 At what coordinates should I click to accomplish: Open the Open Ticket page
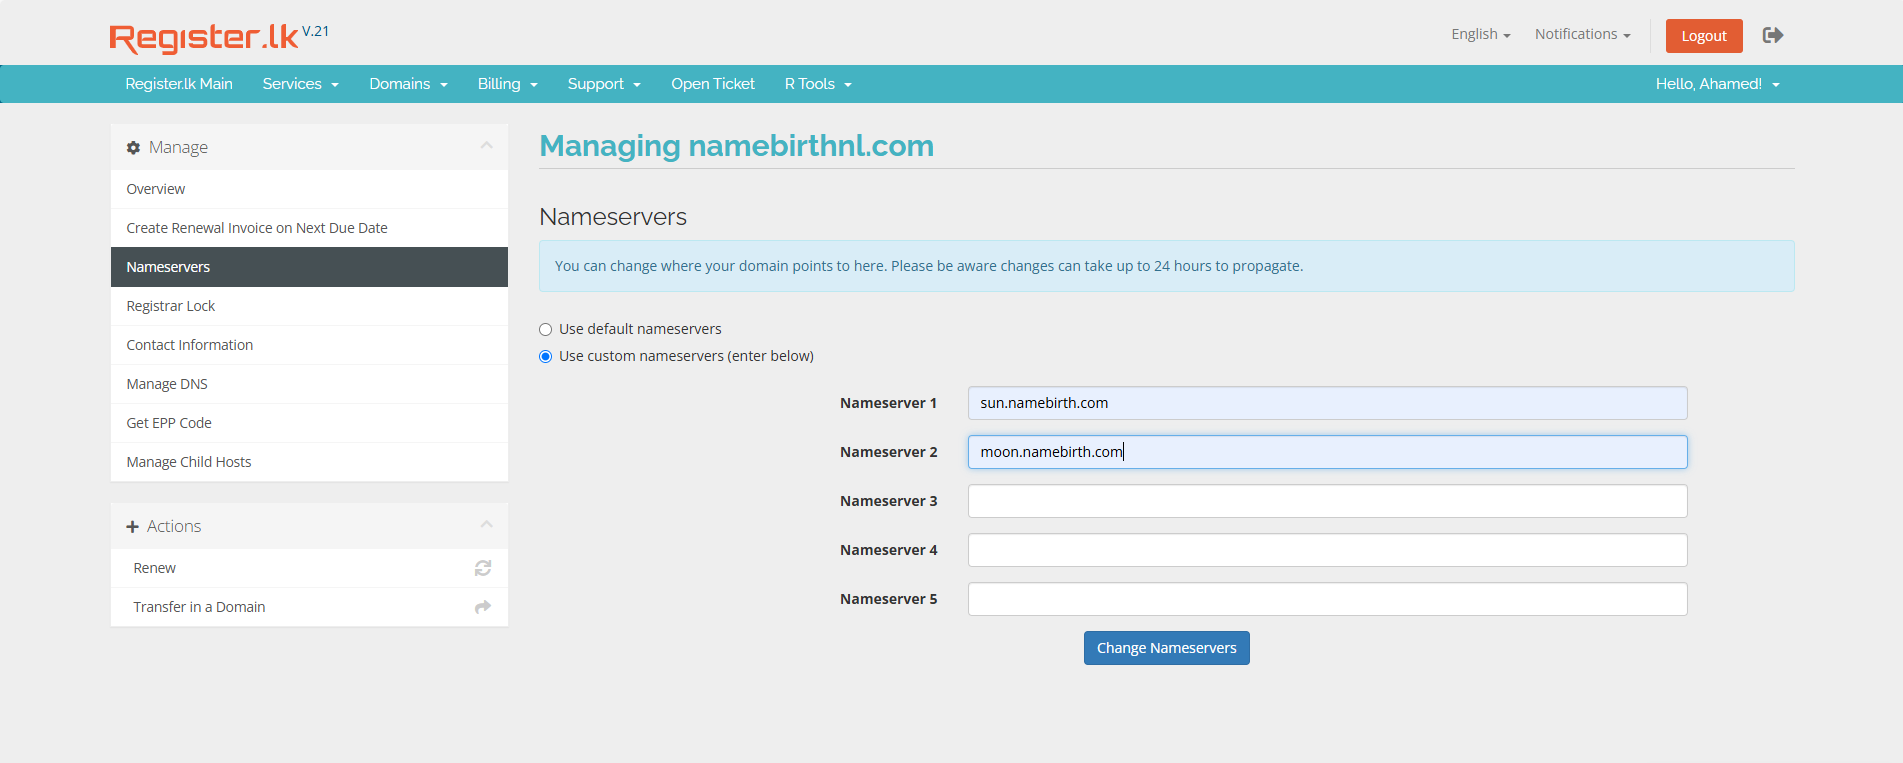[713, 84]
